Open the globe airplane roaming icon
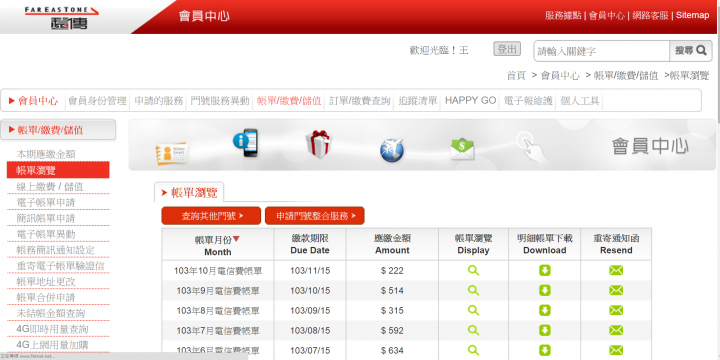 tap(392, 150)
